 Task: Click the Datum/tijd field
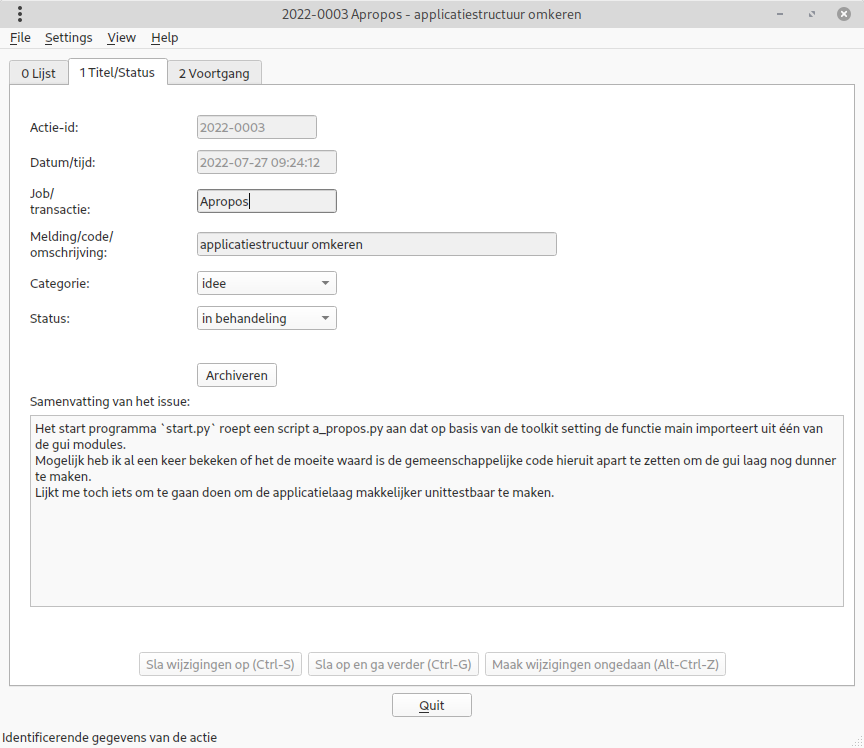[x=266, y=162]
